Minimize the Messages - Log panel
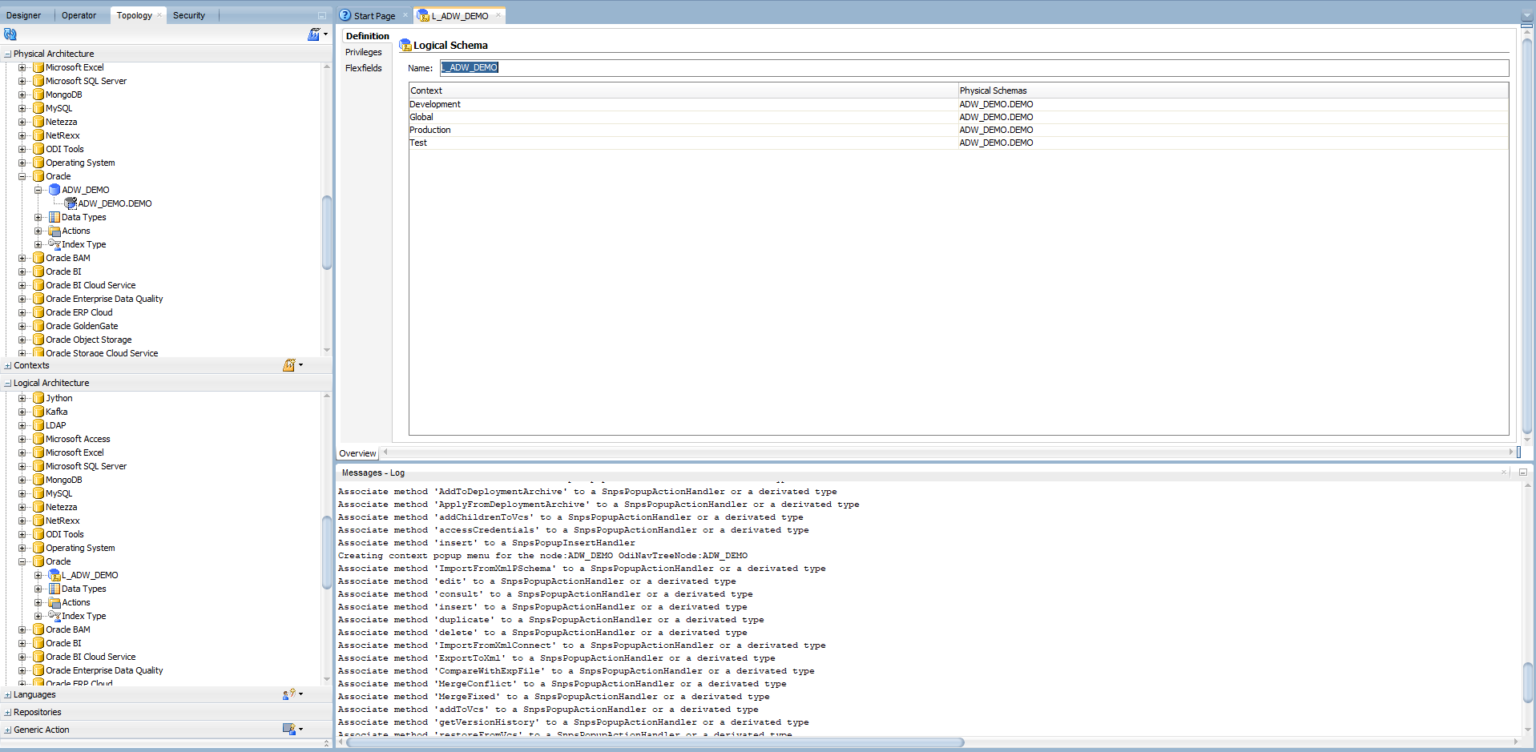 point(1523,472)
